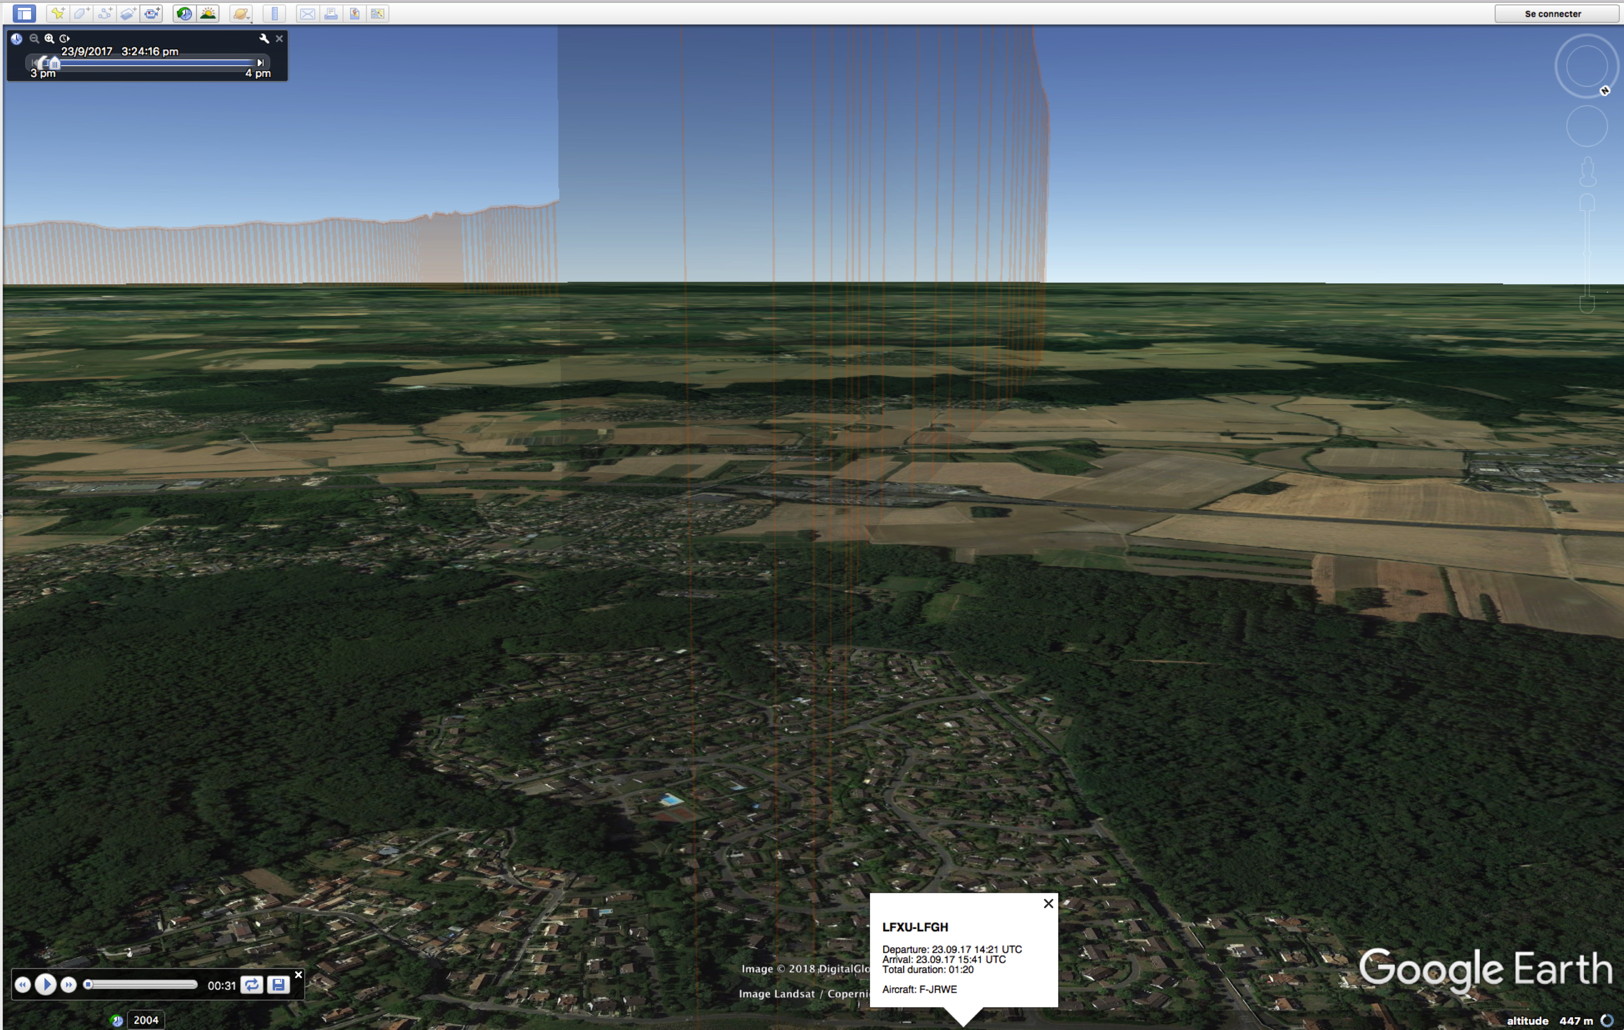
Task: Play the tour
Action: tap(45, 985)
